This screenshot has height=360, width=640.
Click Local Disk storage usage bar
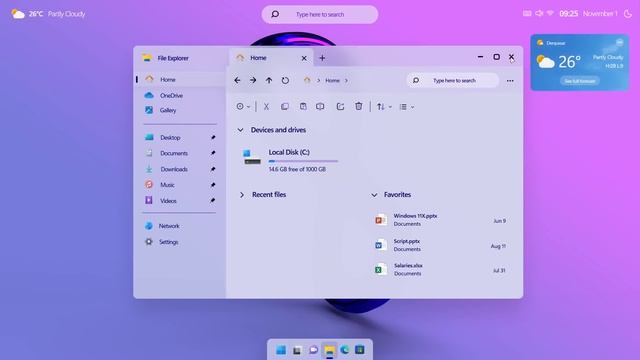click(303, 161)
